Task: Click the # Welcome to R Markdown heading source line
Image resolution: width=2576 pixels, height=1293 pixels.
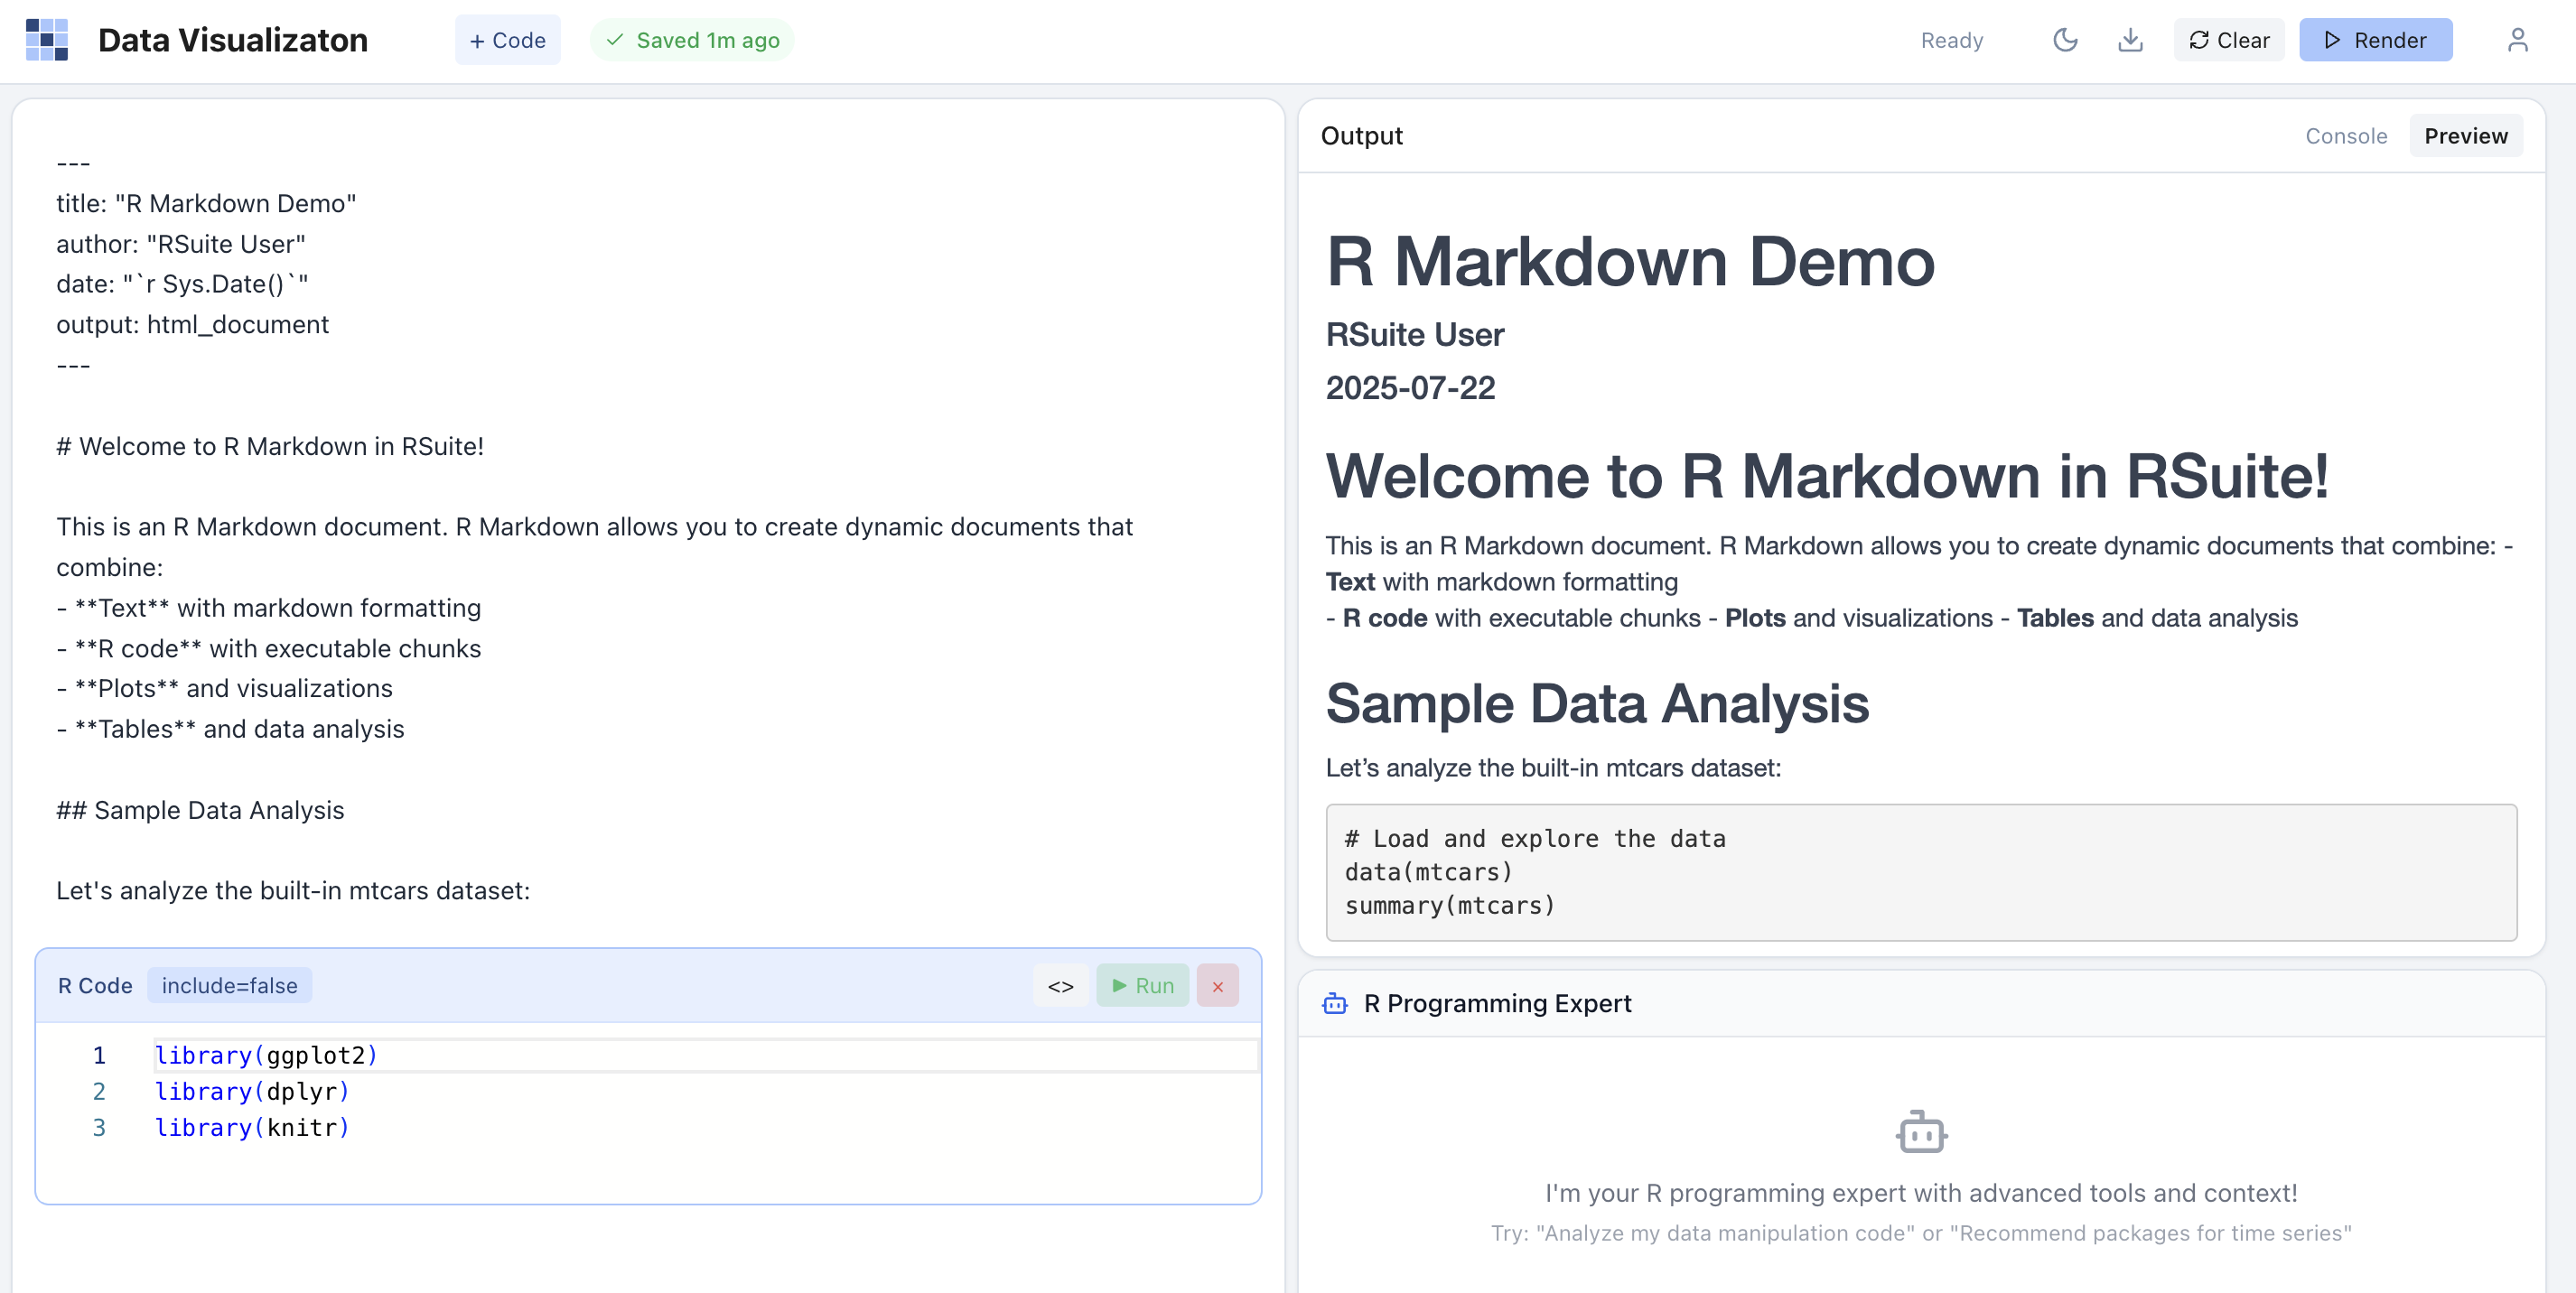Action: point(270,446)
